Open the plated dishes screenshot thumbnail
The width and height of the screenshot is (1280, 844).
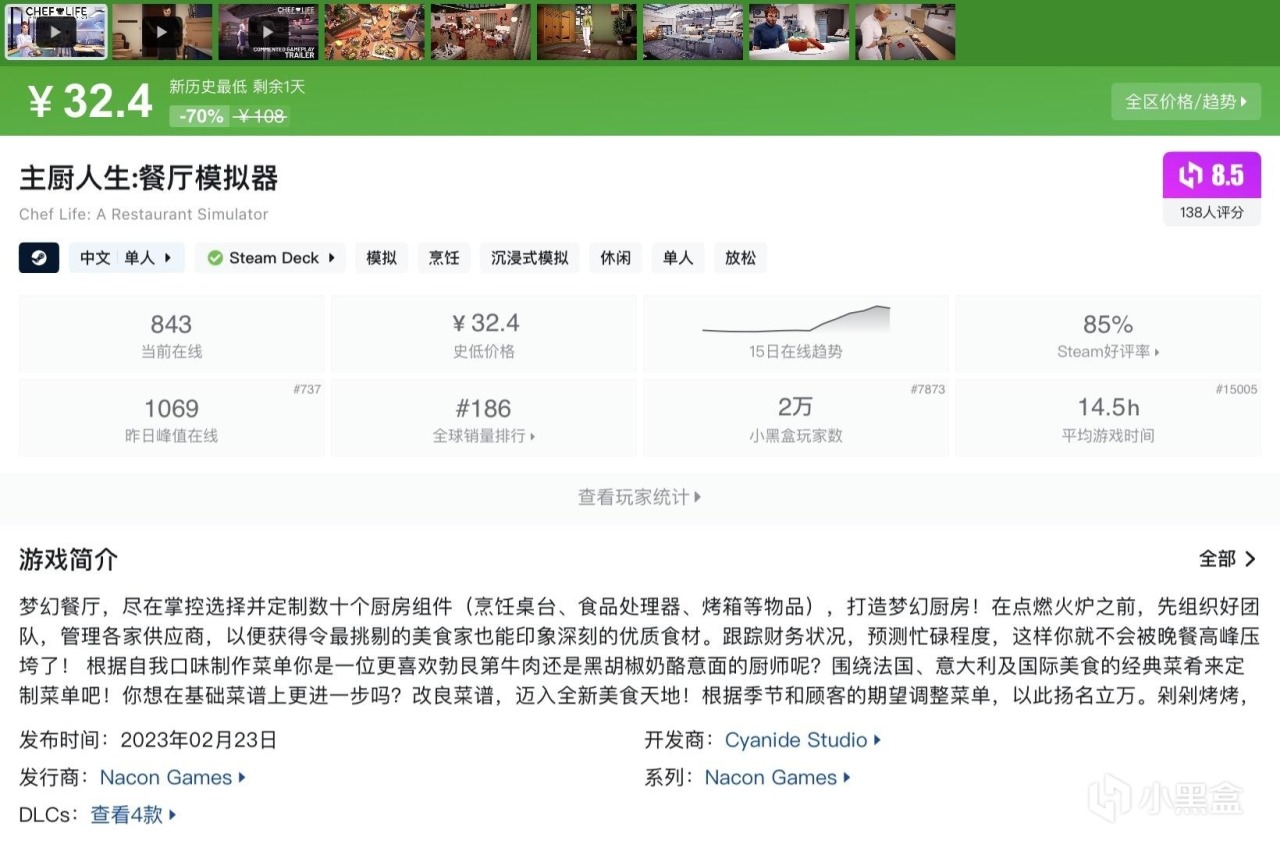pos(374,32)
